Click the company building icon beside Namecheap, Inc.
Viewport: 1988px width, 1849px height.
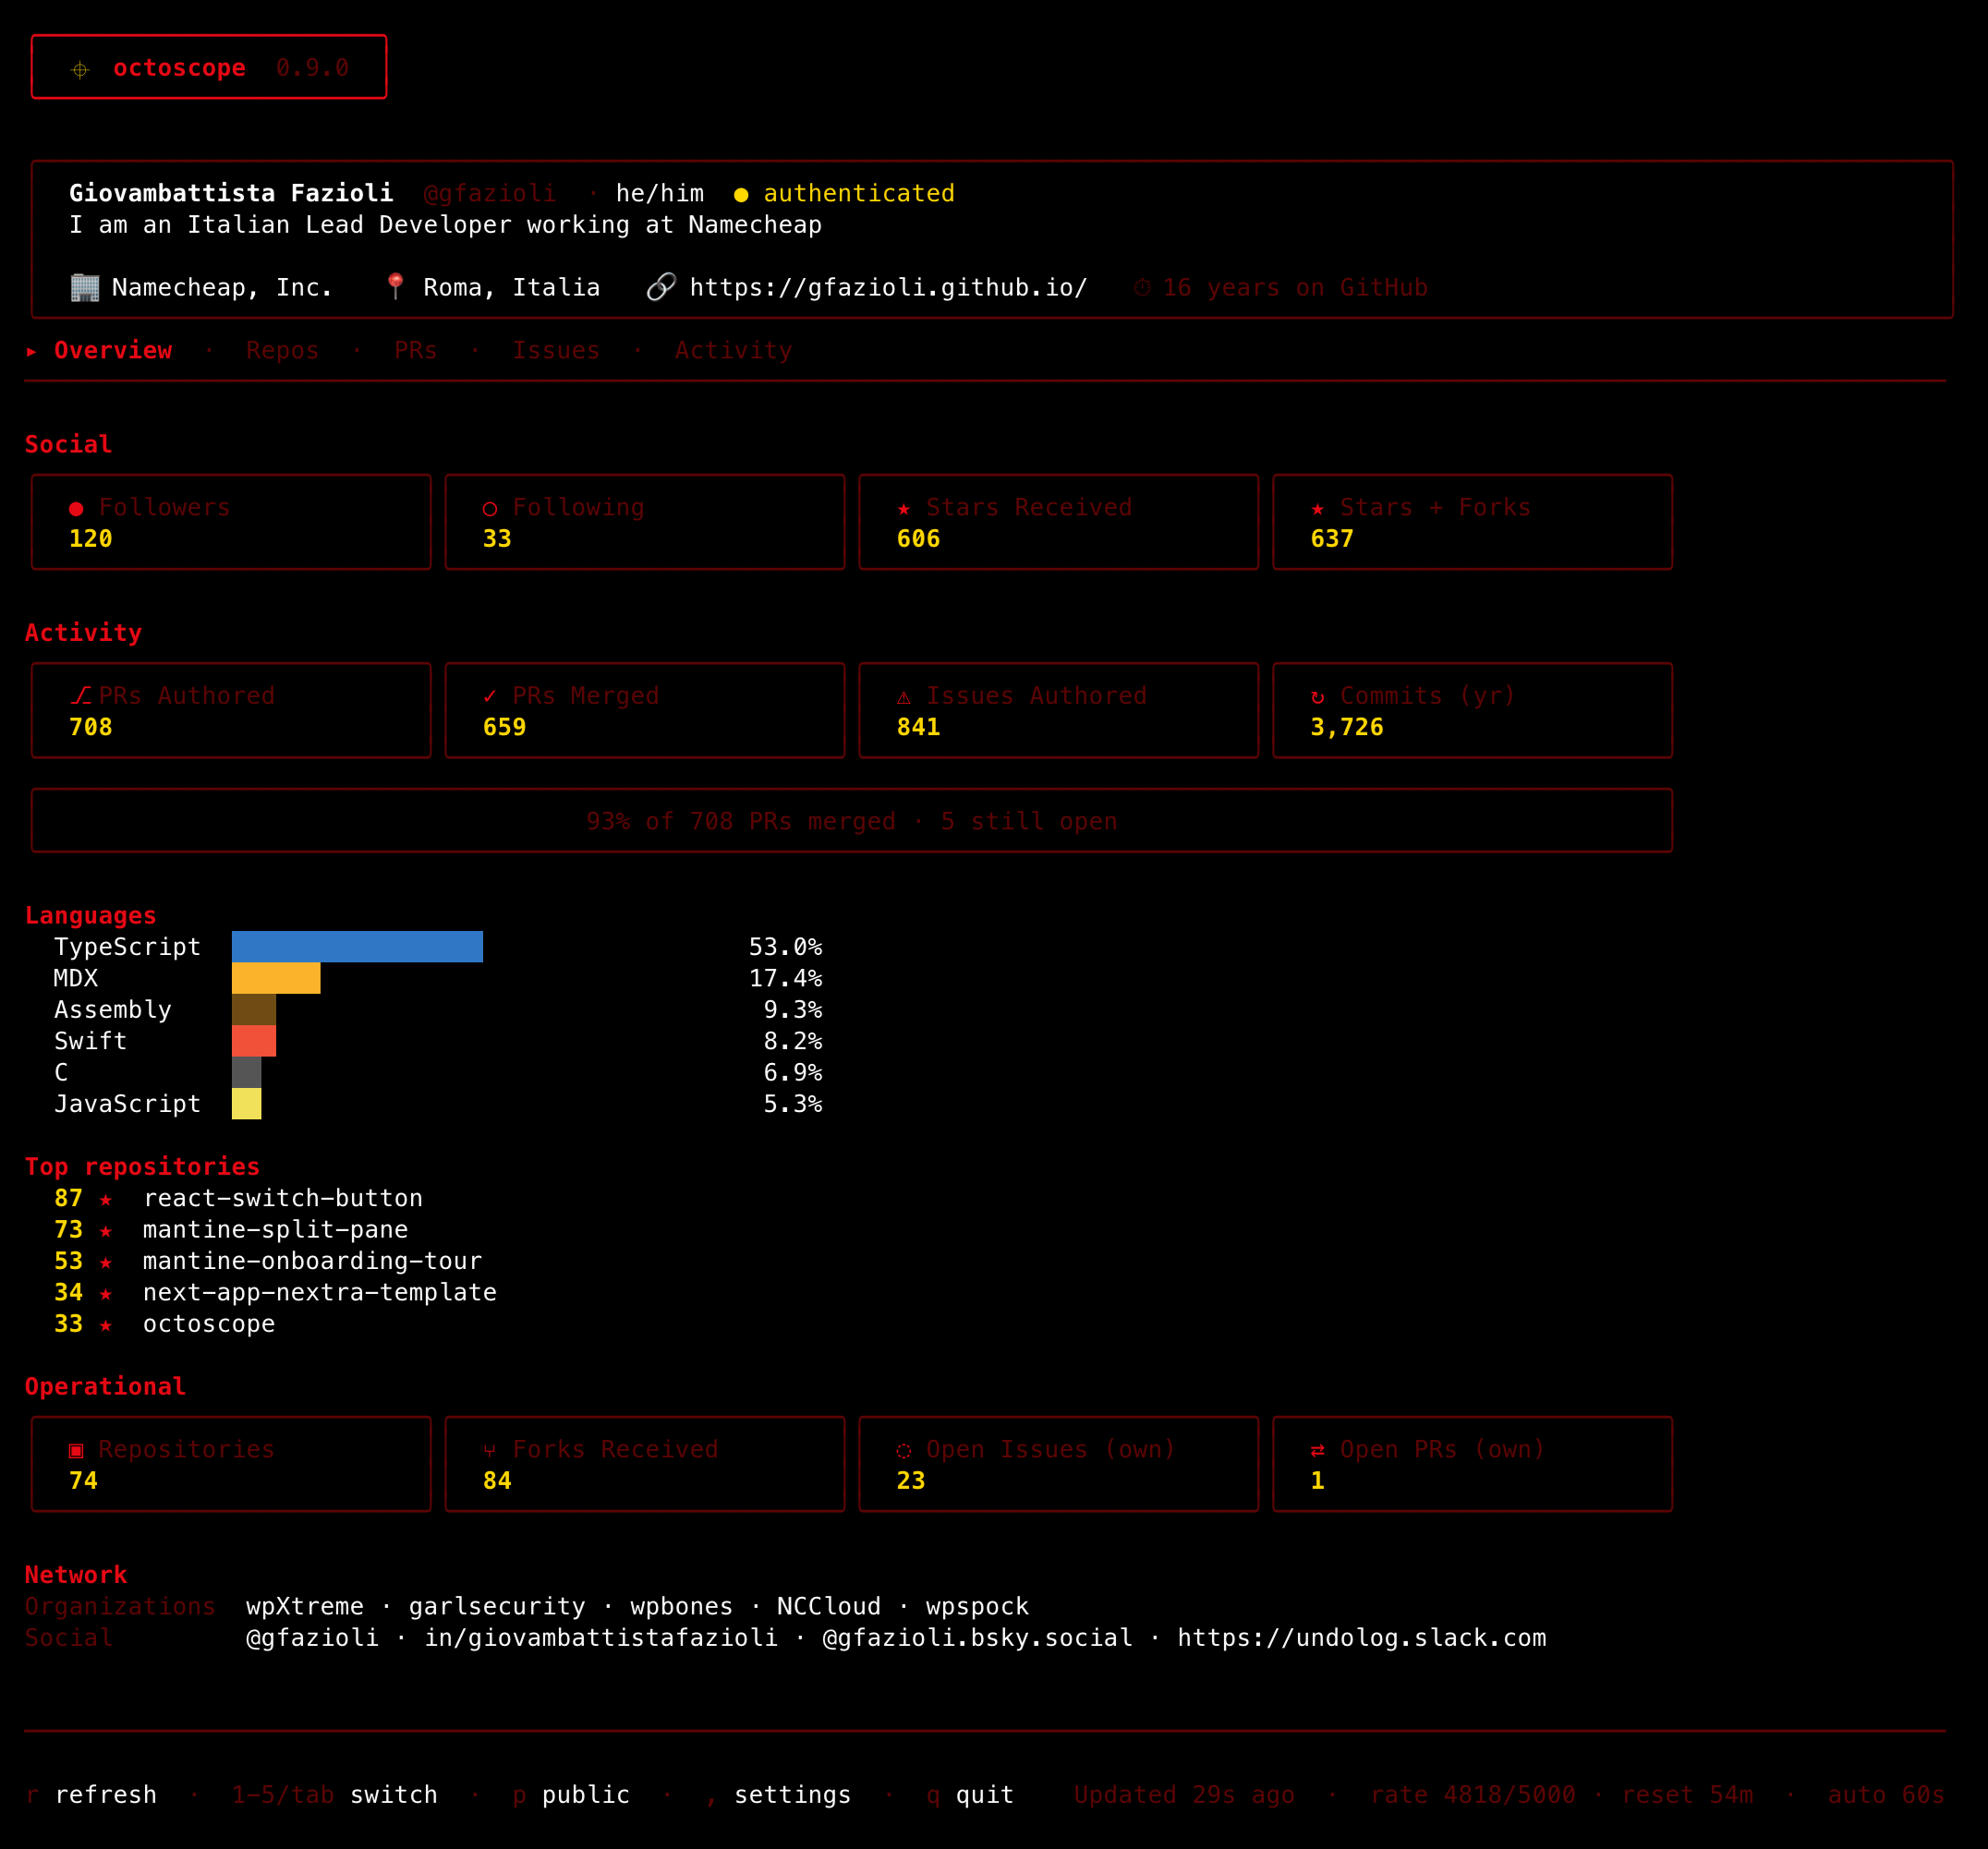click(85, 288)
